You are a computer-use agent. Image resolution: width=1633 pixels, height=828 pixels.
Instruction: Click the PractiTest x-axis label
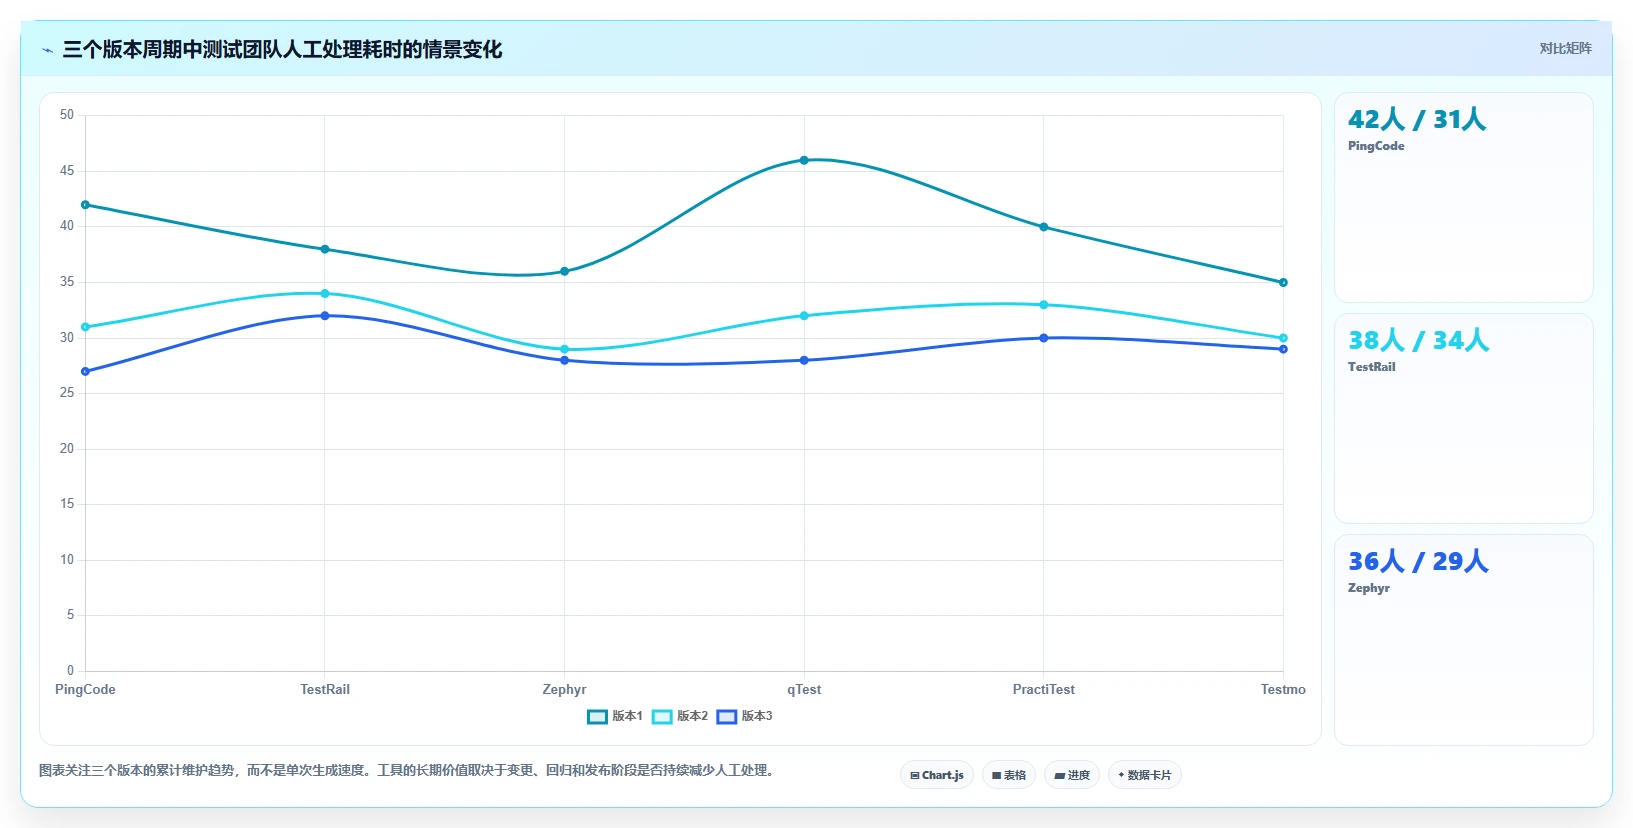coord(1044,690)
